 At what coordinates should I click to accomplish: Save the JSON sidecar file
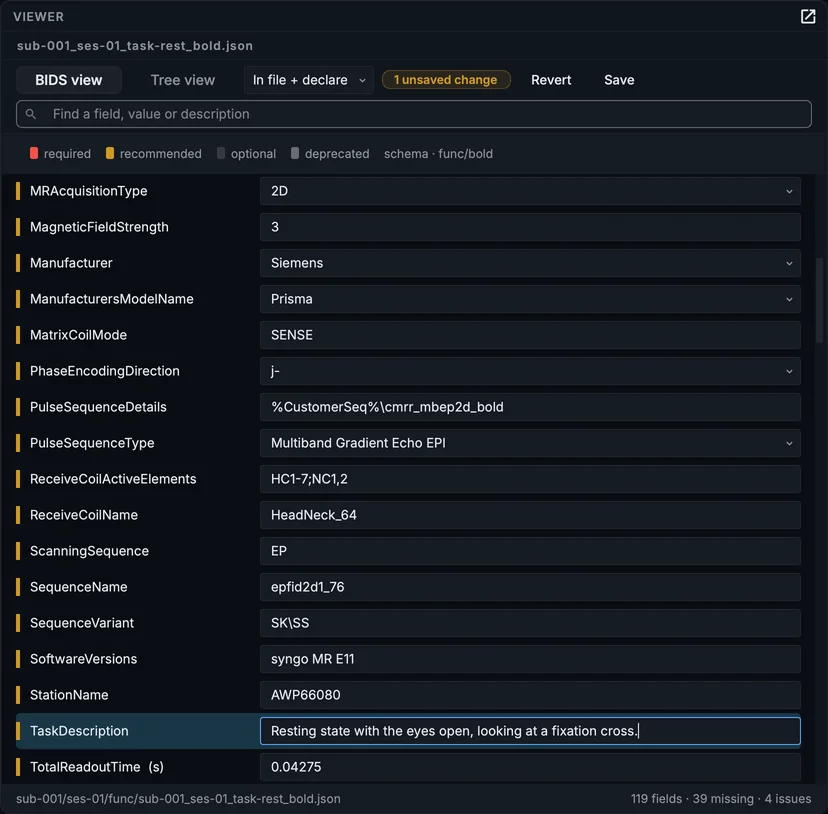click(619, 80)
